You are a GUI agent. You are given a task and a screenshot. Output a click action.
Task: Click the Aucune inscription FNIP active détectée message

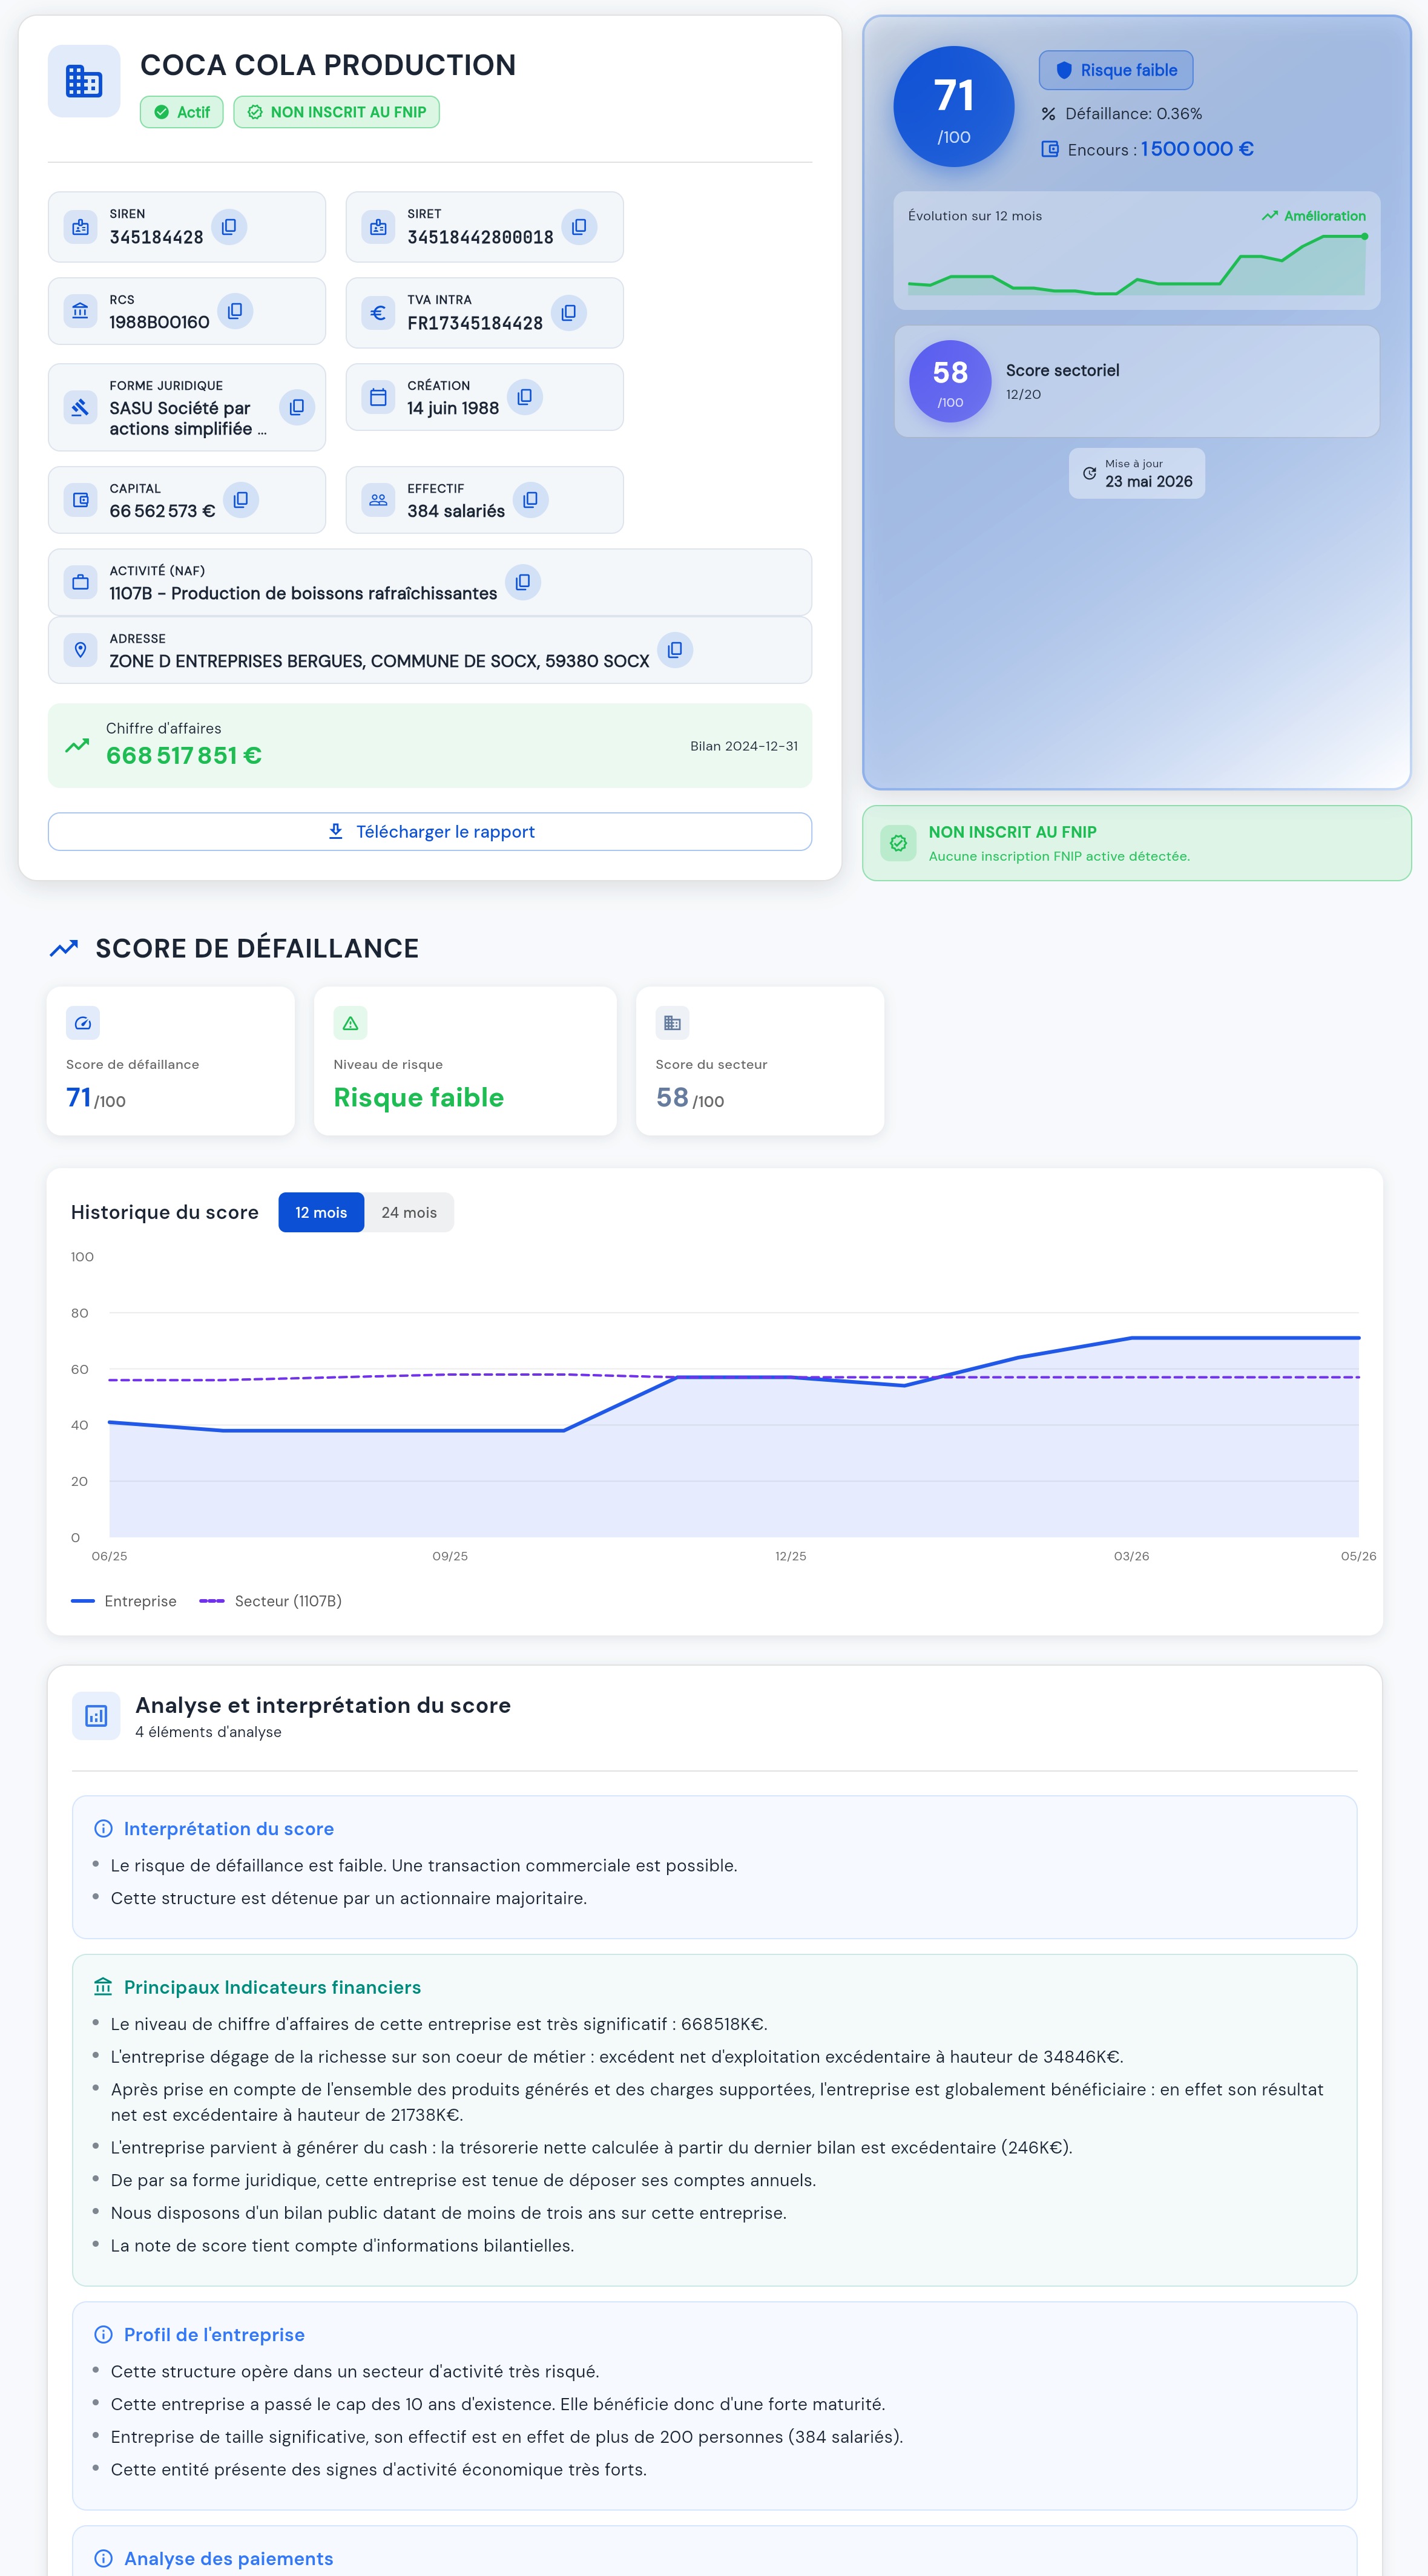[x=1059, y=856]
